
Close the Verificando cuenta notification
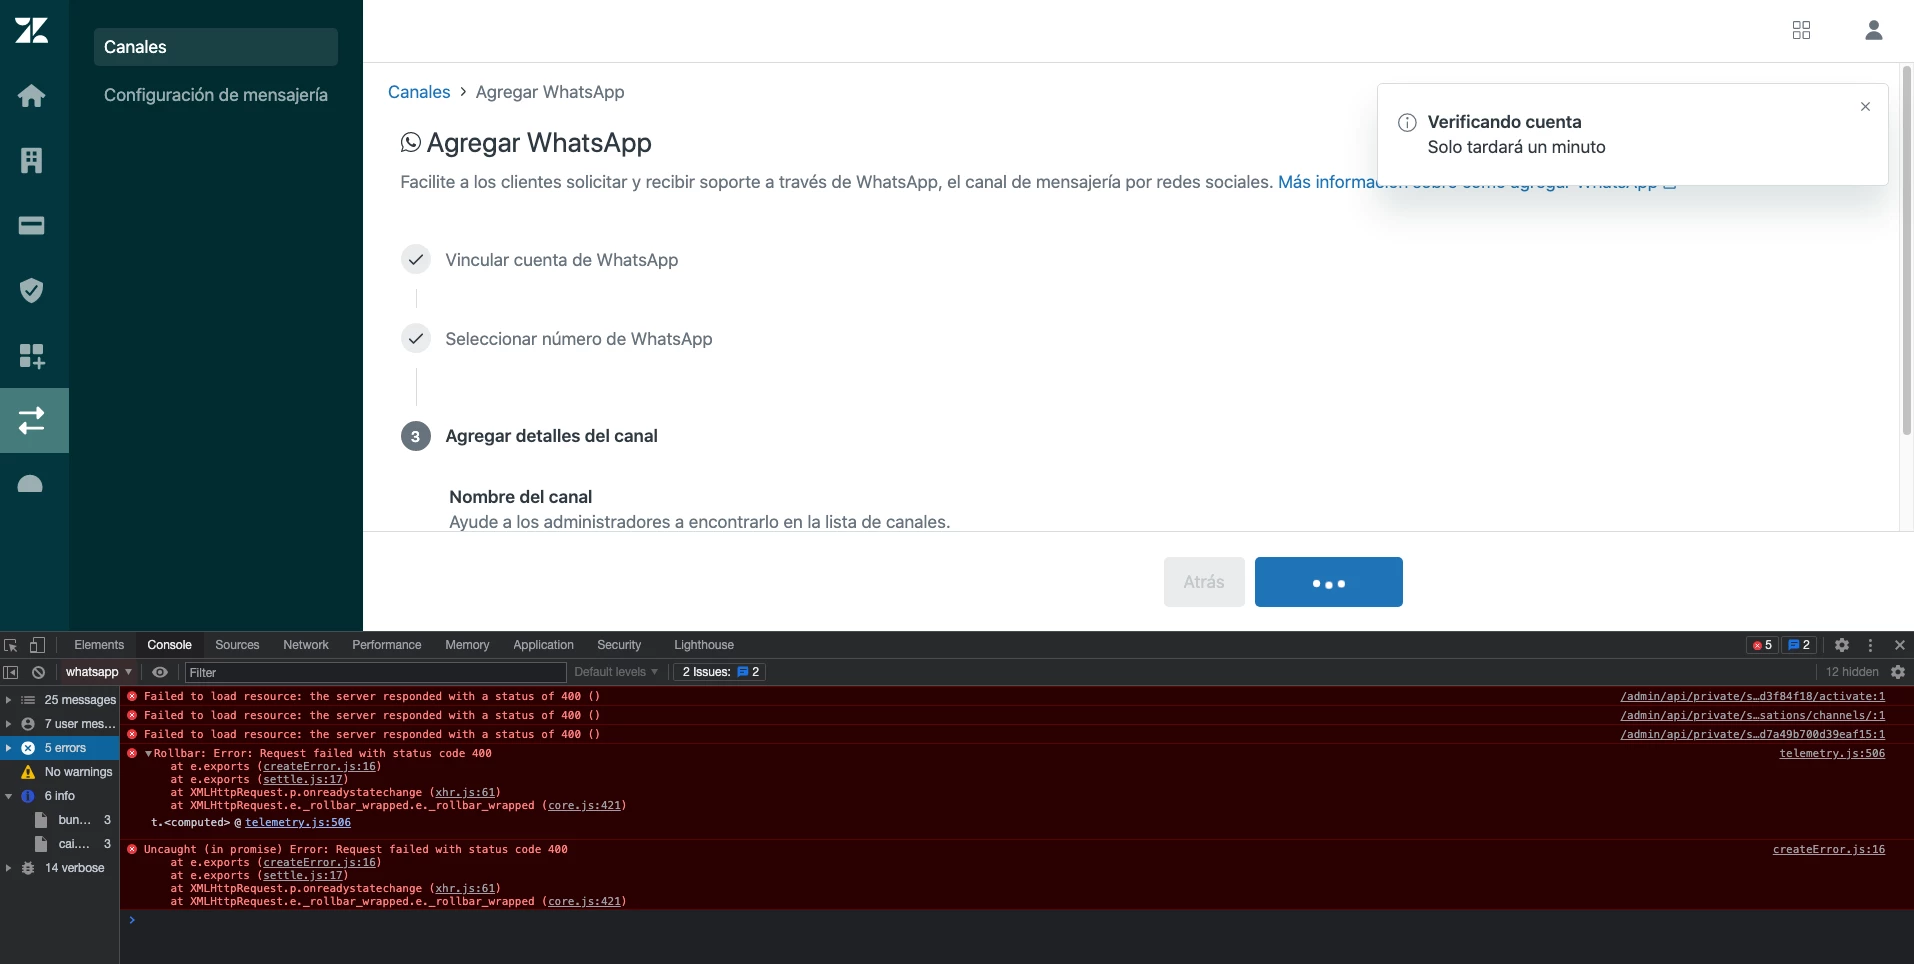pyautogui.click(x=1865, y=107)
